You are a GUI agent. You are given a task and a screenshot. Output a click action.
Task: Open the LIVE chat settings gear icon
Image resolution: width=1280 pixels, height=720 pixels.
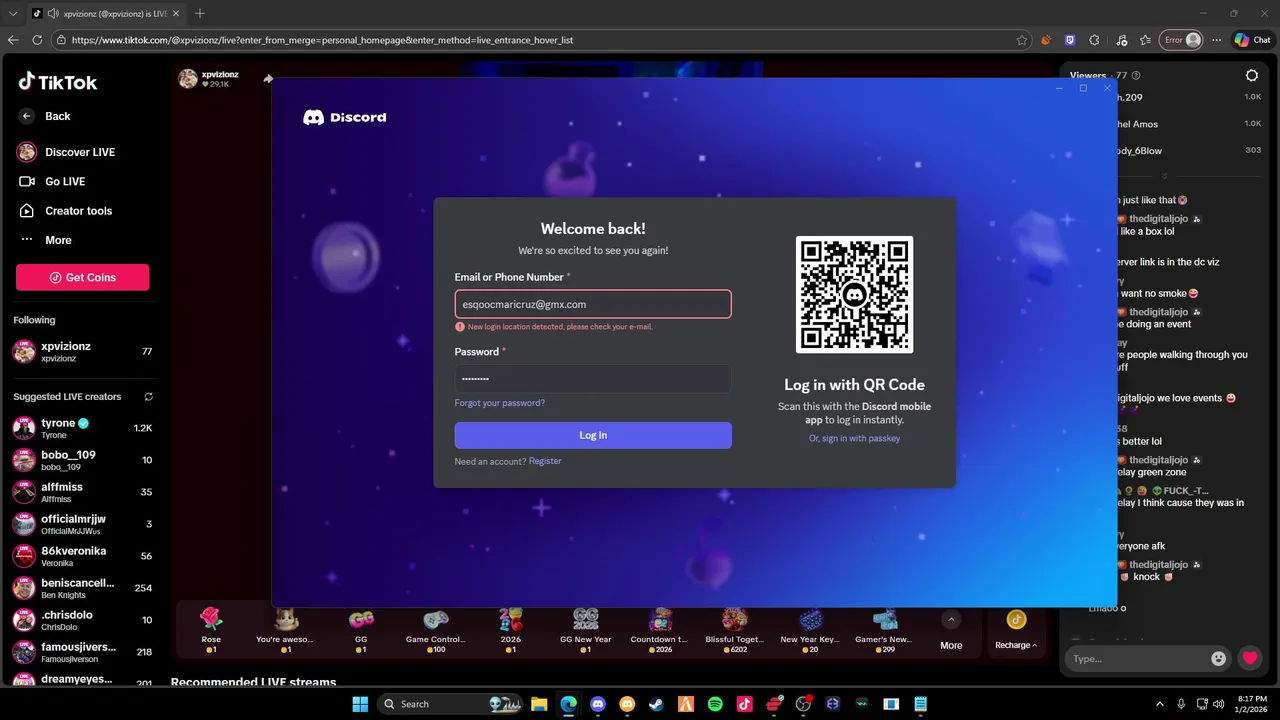tap(1252, 75)
